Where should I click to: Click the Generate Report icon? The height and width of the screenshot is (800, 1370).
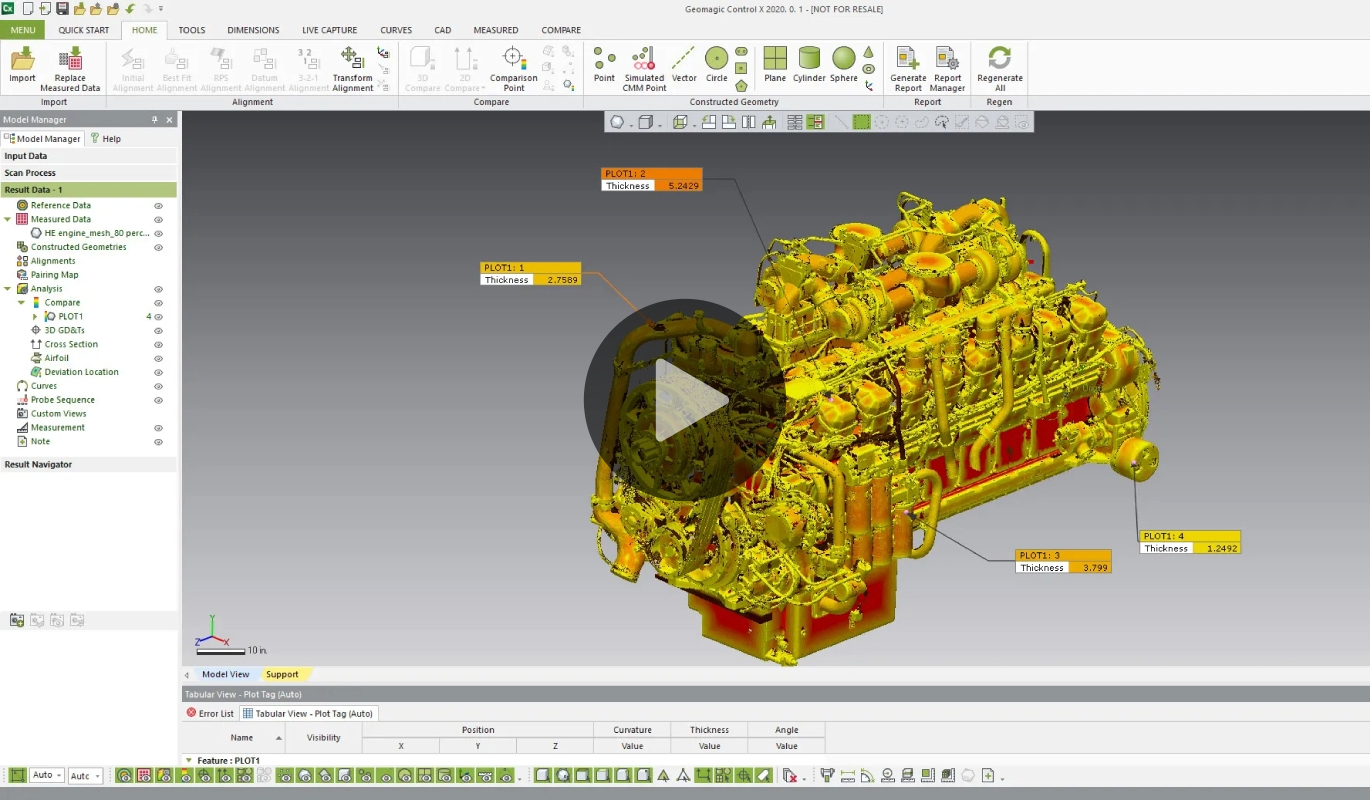908,69
